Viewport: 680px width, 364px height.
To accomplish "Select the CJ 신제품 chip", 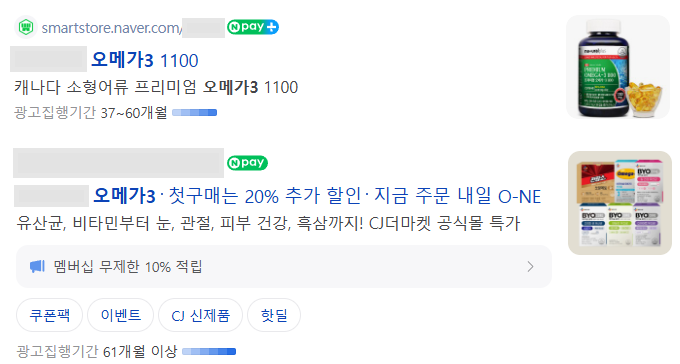I will click(200, 315).
